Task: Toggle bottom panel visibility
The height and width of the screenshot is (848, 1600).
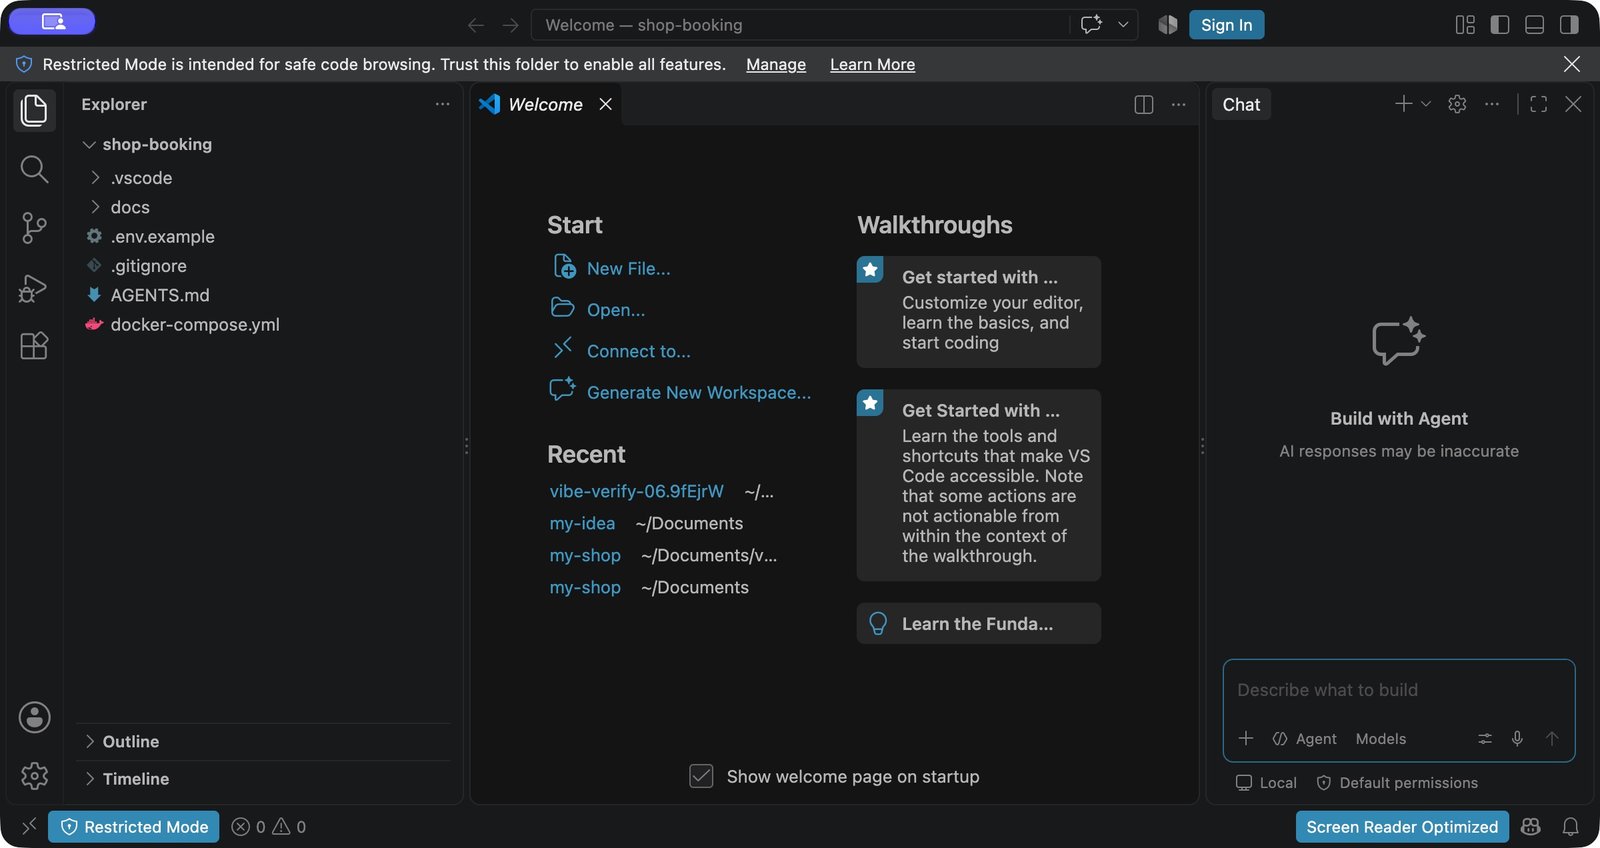Action: pos(1535,25)
